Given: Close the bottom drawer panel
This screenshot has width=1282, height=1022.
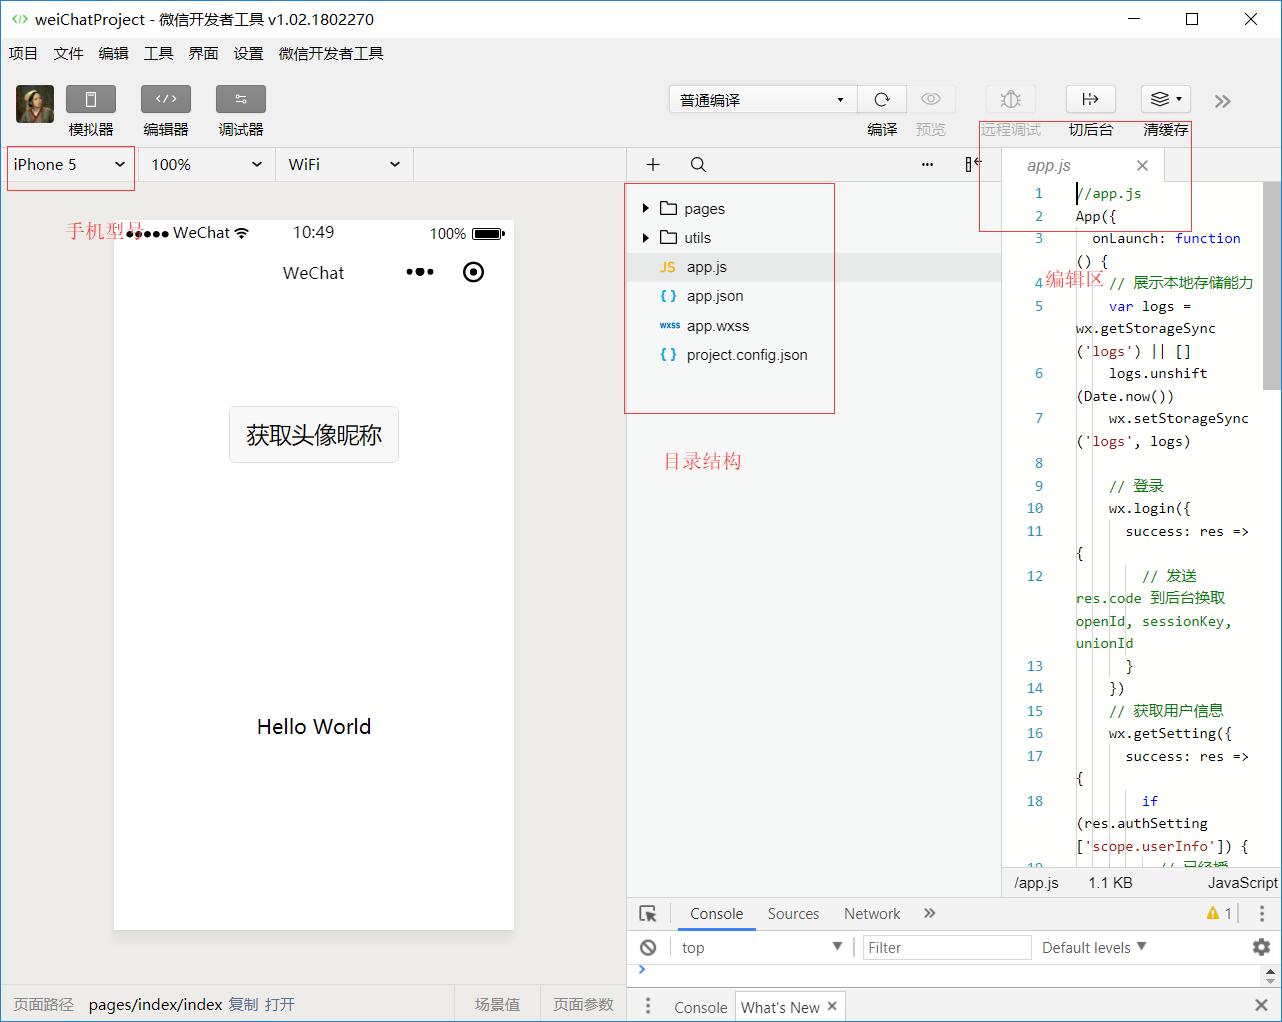Looking at the screenshot, I should [x=1261, y=1005].
